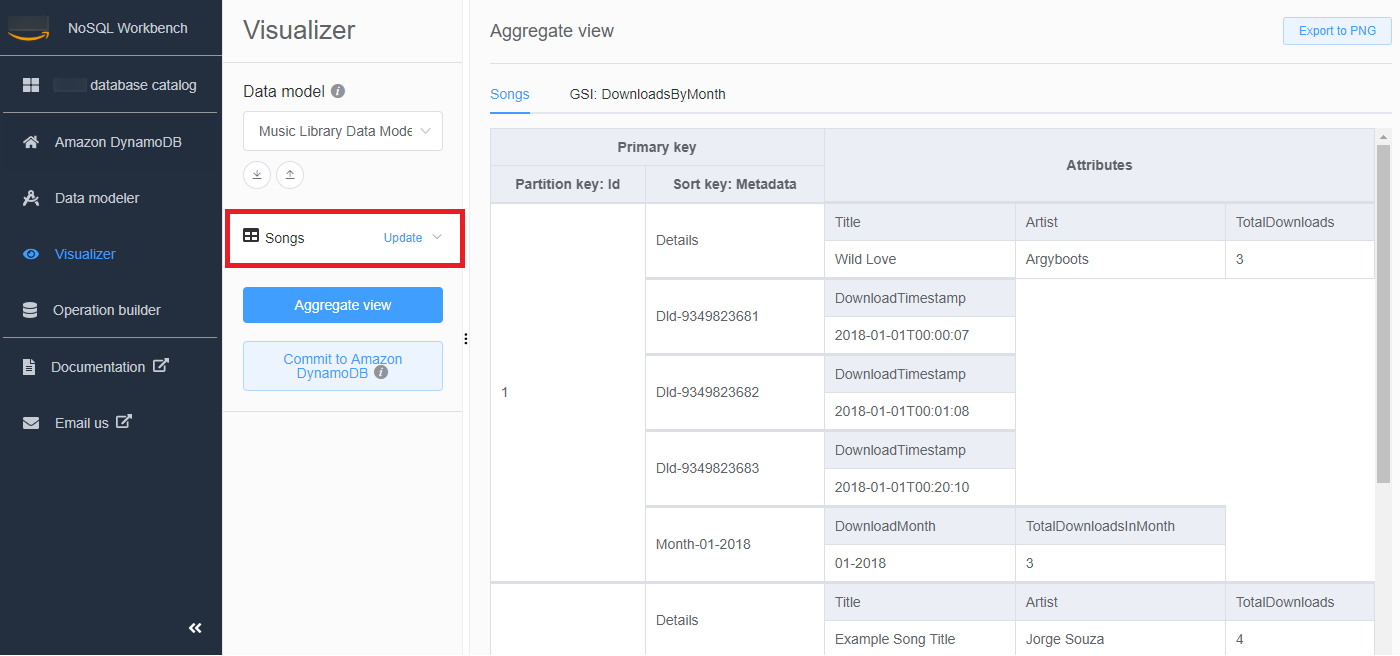Screen dimensions: 1400x656
Task: Click the export data model upload icon
Action: click(290, 175)
